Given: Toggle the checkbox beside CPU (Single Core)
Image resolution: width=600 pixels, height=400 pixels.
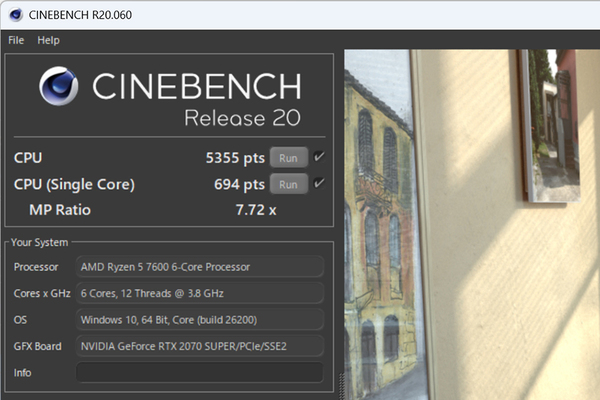Looking at the screenshot, I should [x=319, y=183].
